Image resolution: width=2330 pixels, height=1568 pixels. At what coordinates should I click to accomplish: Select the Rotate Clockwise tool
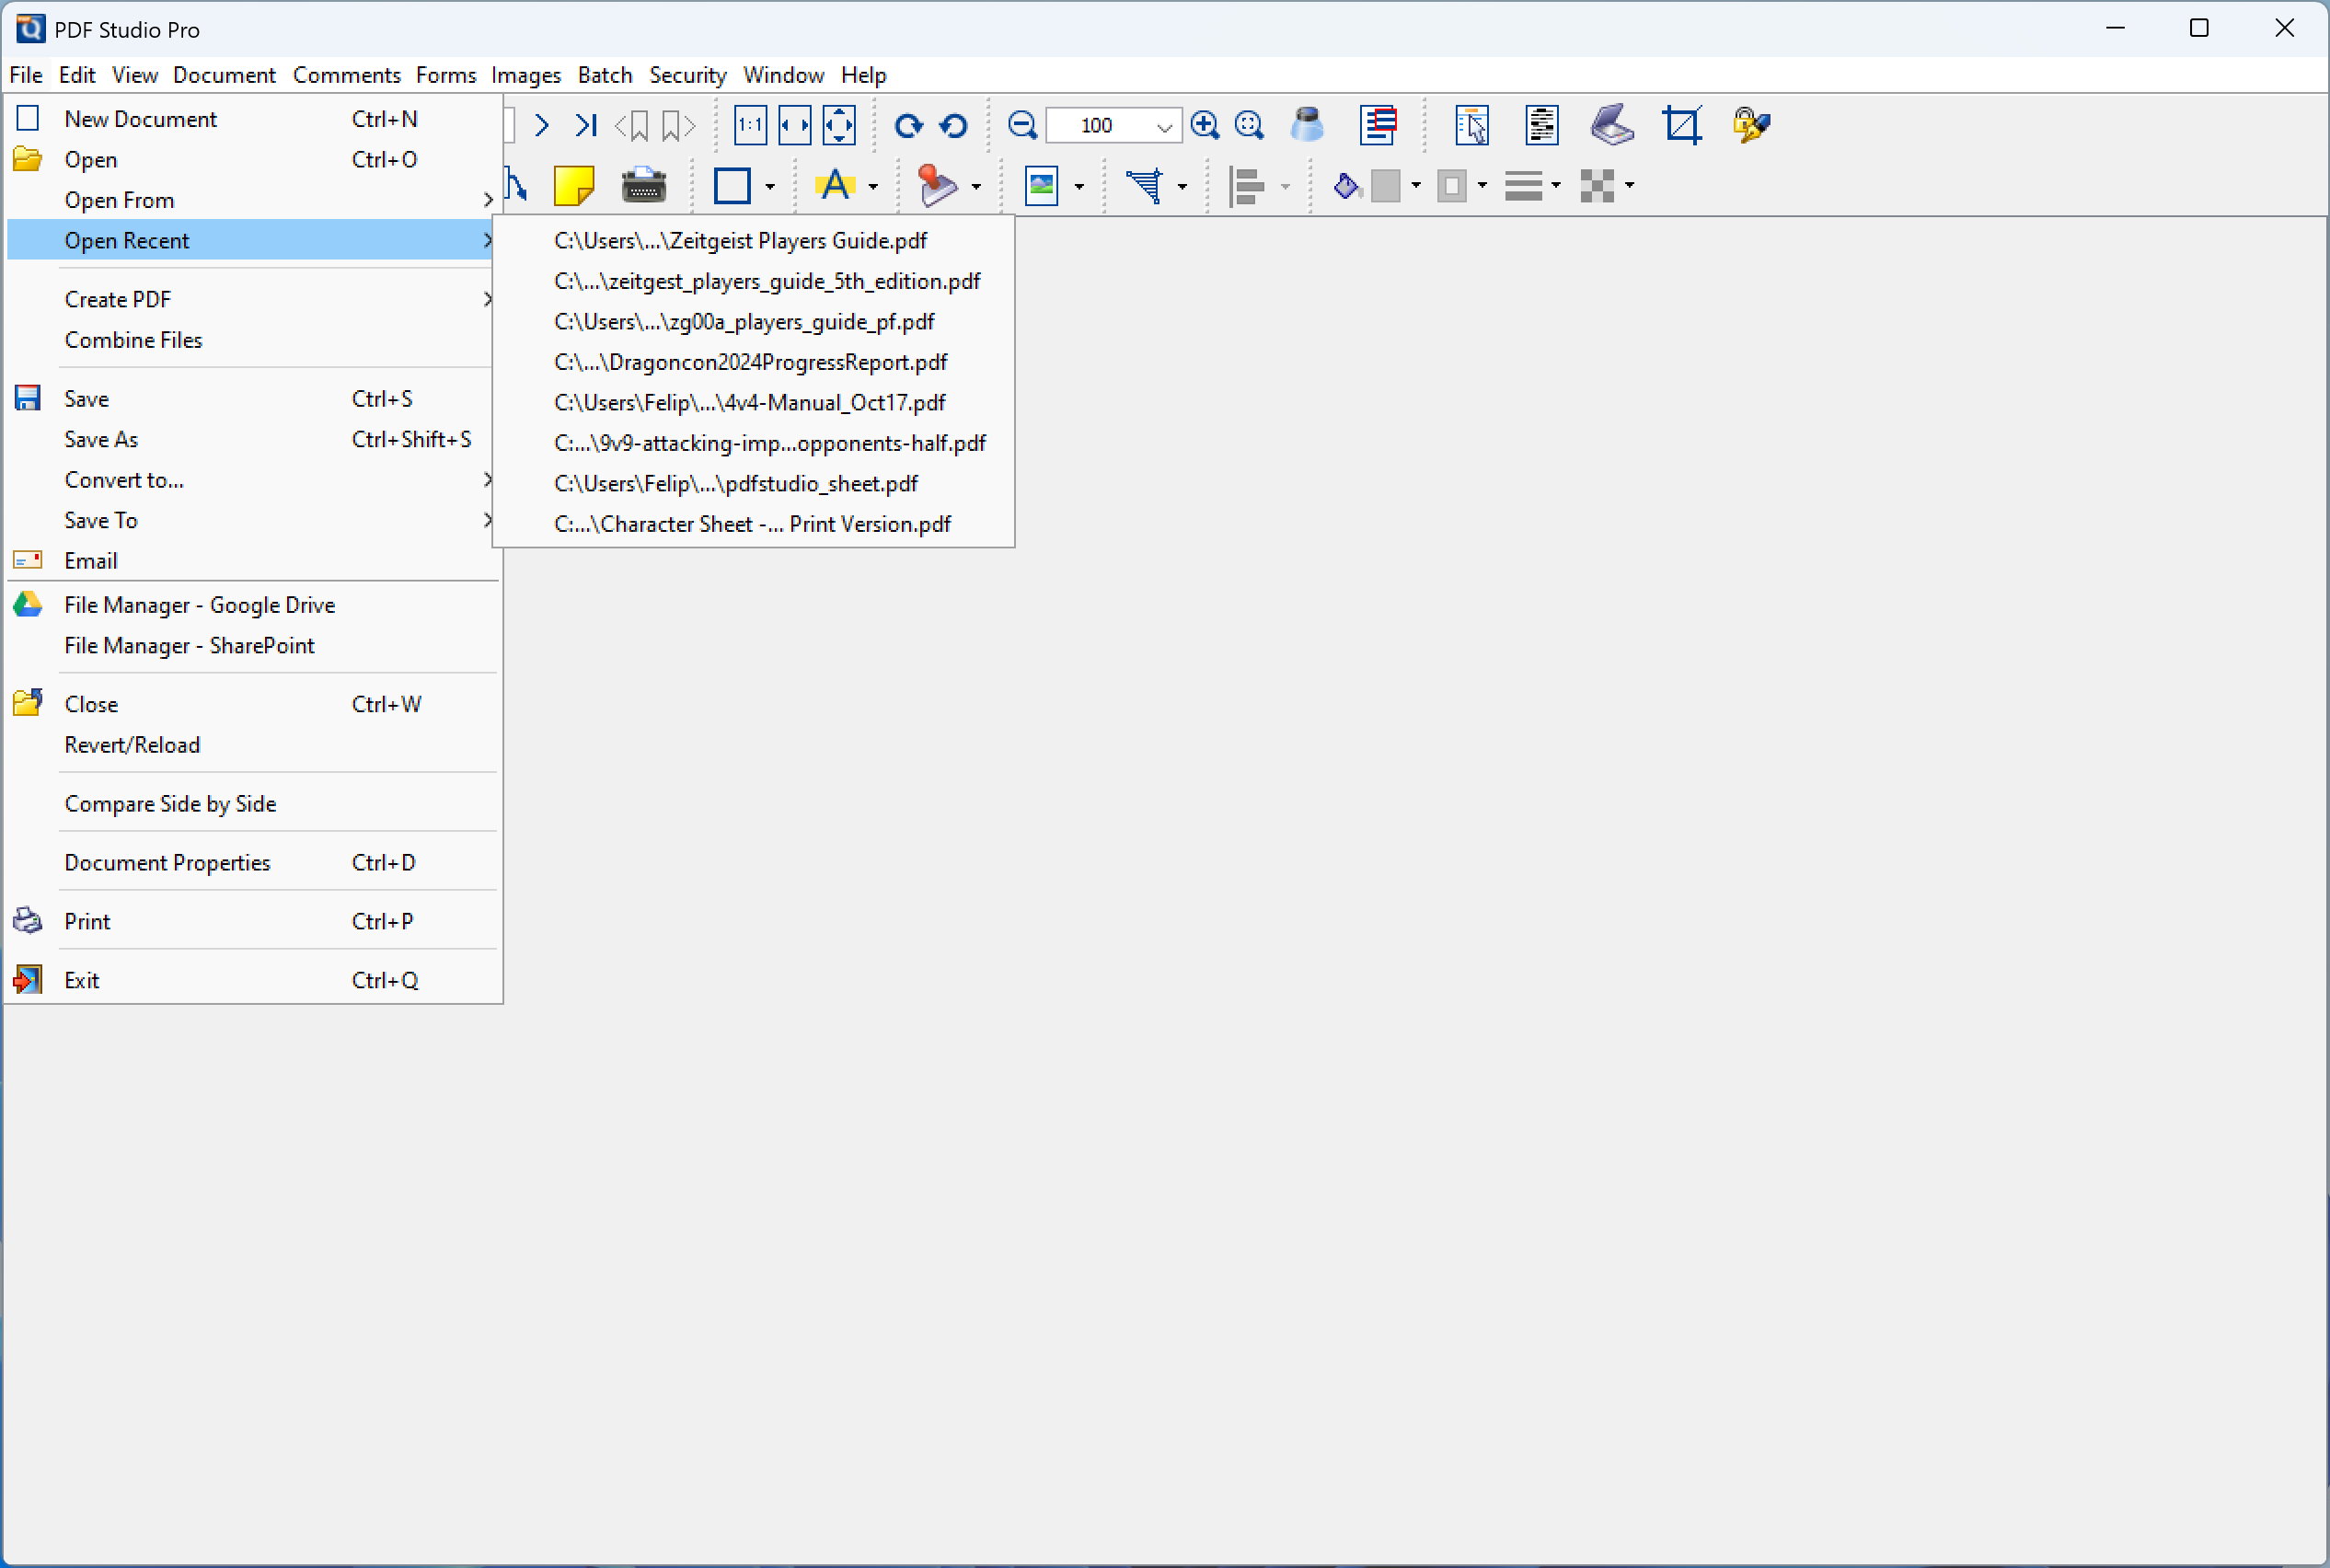(907, 125)
